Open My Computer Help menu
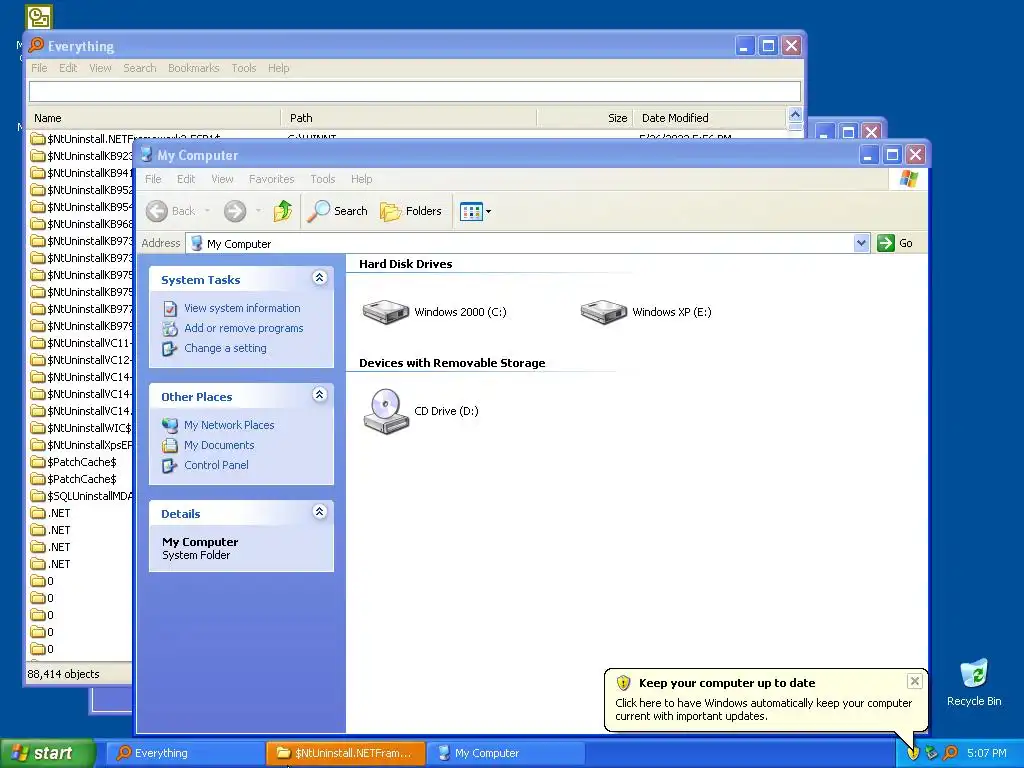 coord(361,179)
